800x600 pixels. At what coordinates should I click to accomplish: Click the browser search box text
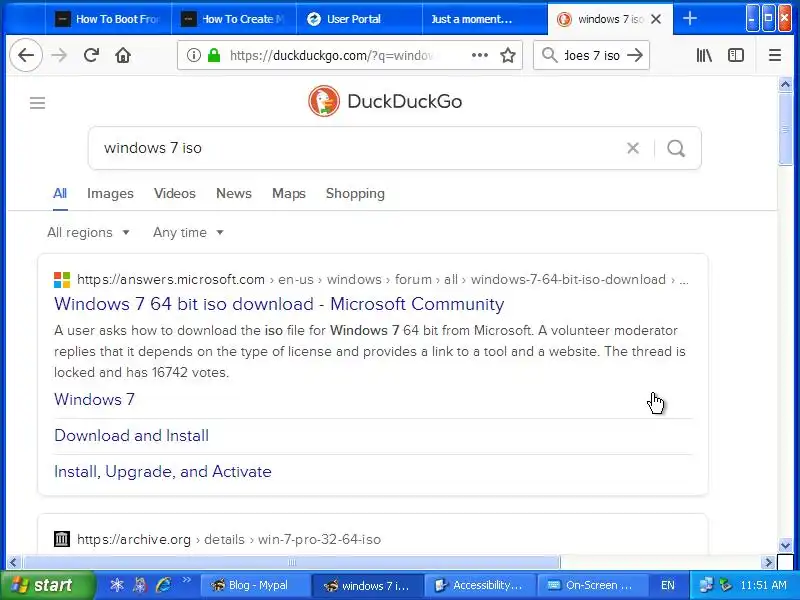coord(592,55)
